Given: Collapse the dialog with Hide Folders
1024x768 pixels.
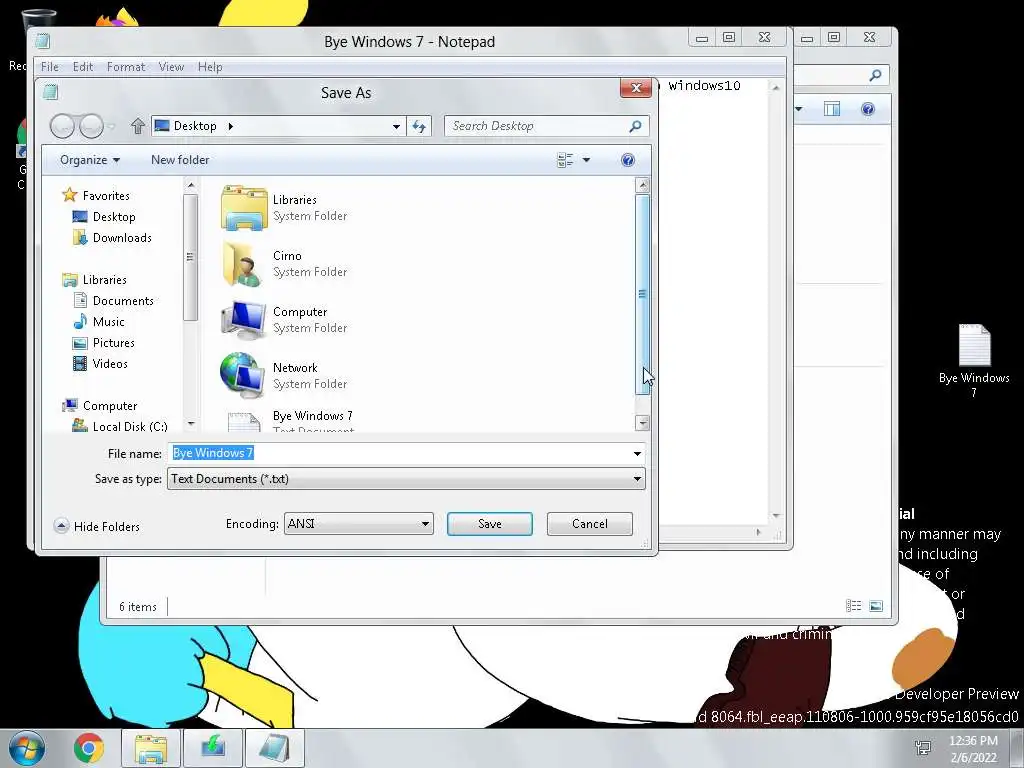Looking at the screenshot, I should 97,526.
